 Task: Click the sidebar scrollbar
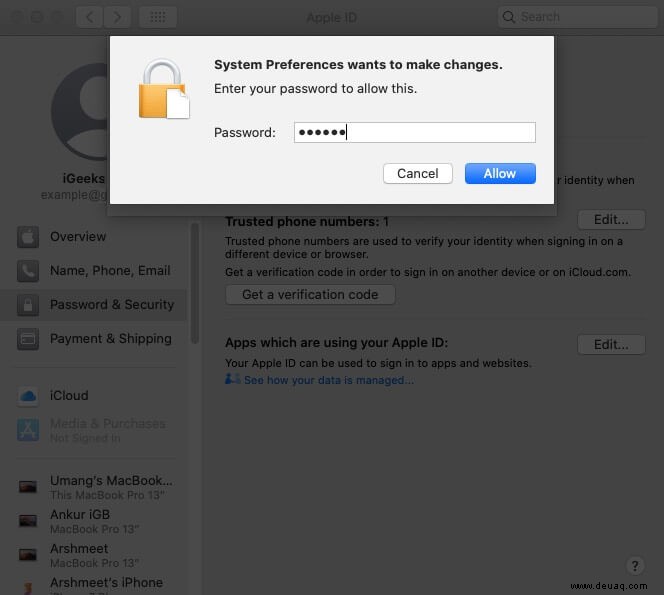[195, 283]
